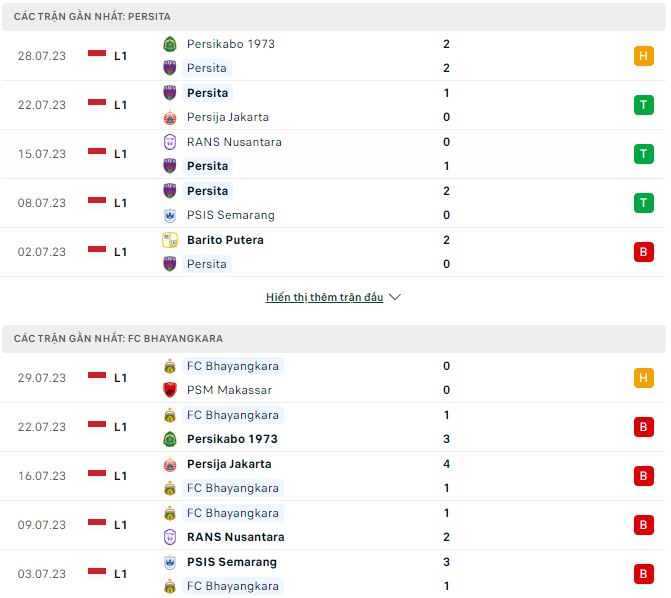Screen dimensions: 671x598
Task: Click green T badge for 15.07.23 match
Action: click(x=643, y=154)
